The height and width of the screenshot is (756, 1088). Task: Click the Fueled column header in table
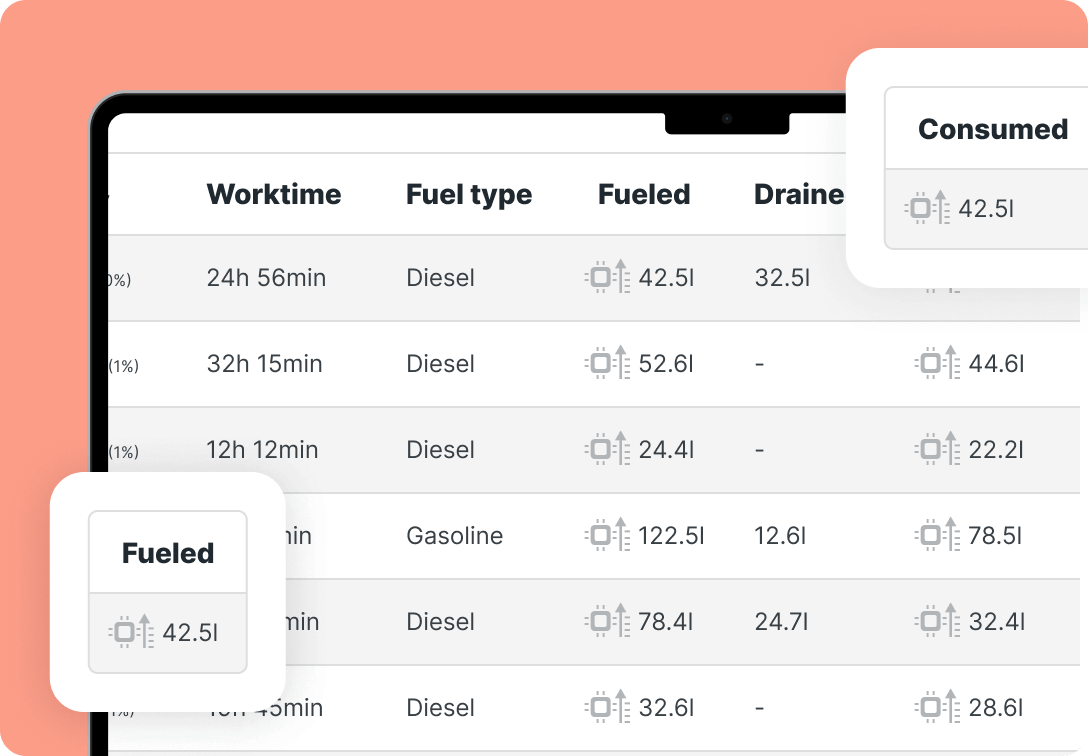coord(644,194)
